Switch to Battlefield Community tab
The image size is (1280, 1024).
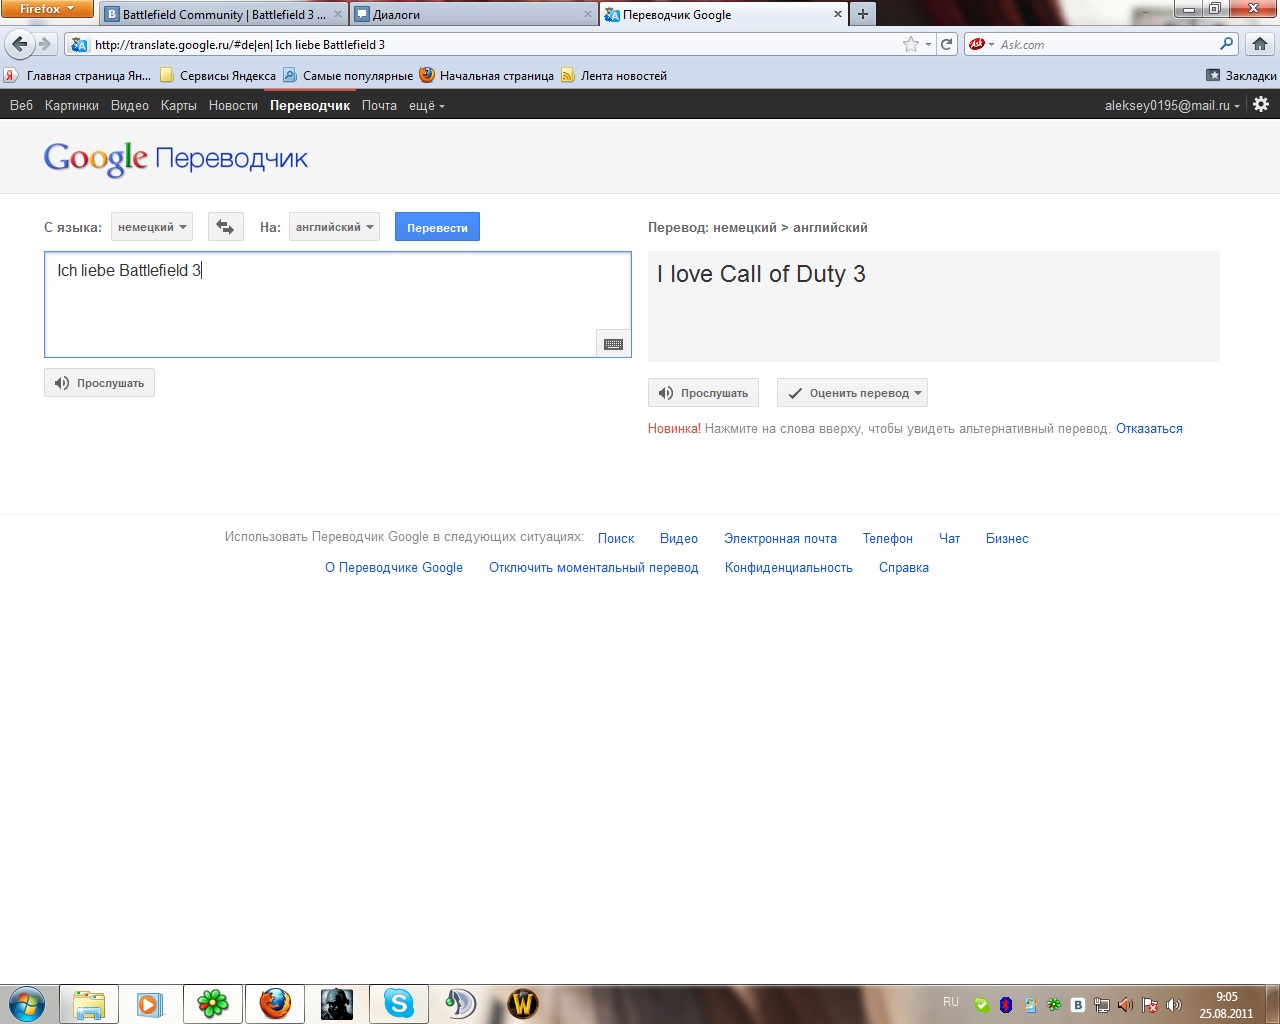(224, 14)
